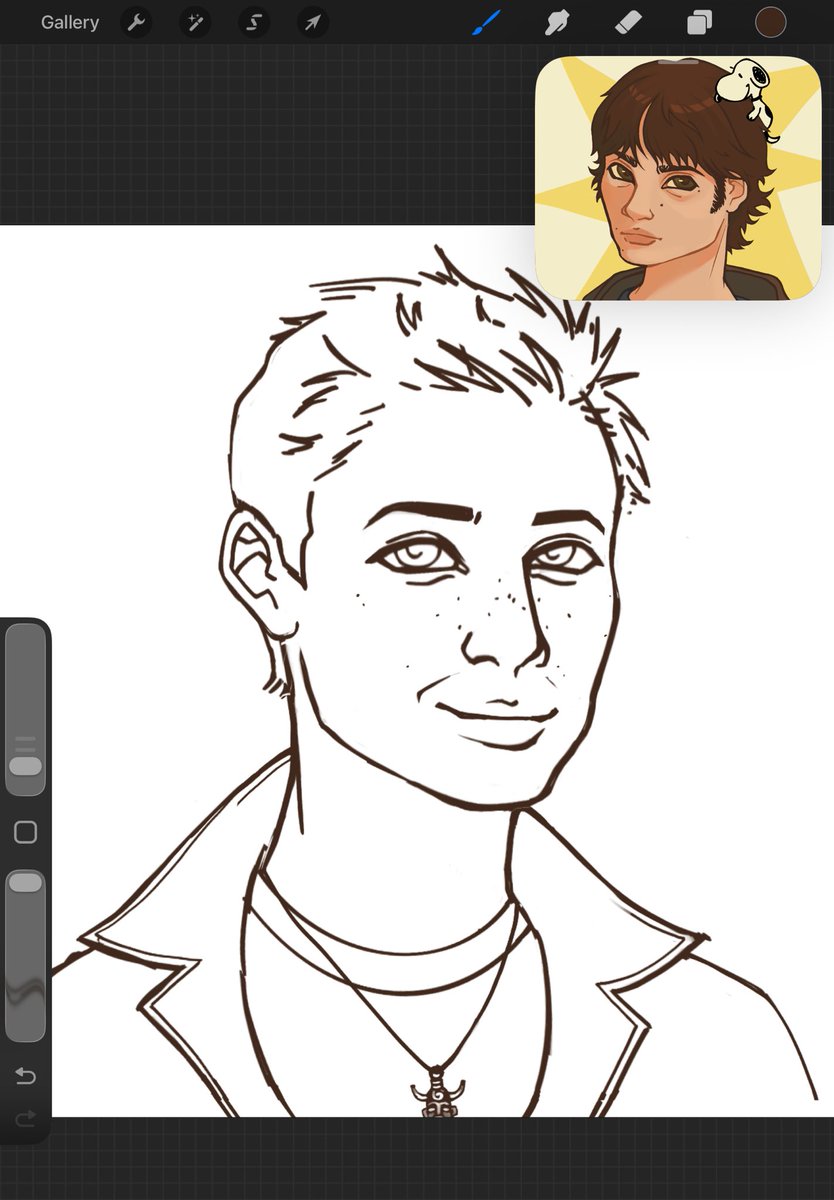Open the Actions wrench menu
834x1200 pixels.
click(136, 22)
